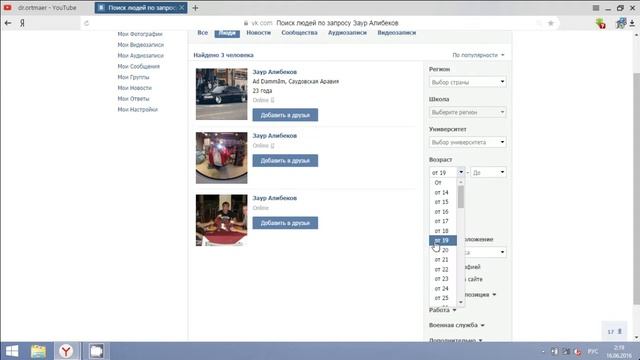Expand the Работа filter section
The height and width of the screenshot is (360, 640).
coord(442,310)
